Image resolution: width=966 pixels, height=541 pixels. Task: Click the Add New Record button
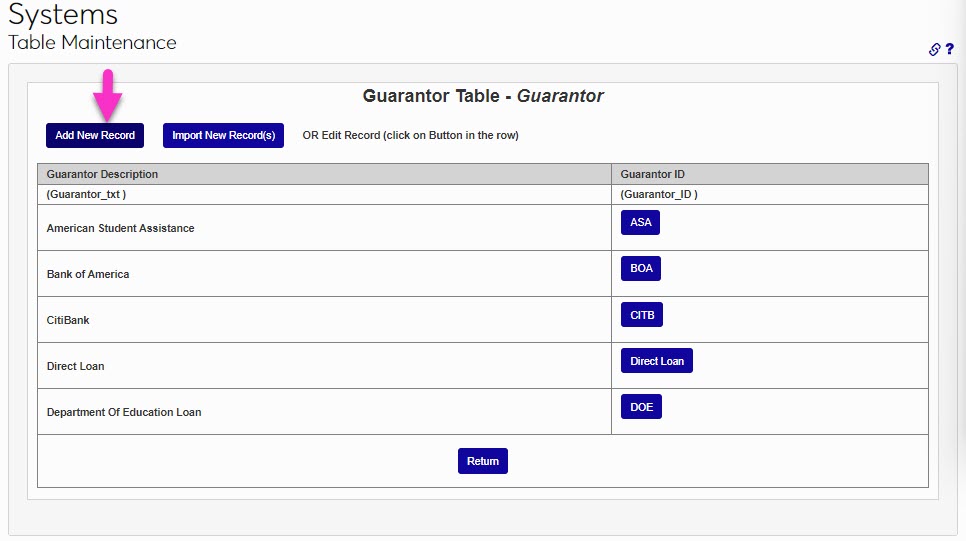pos(95,135)
